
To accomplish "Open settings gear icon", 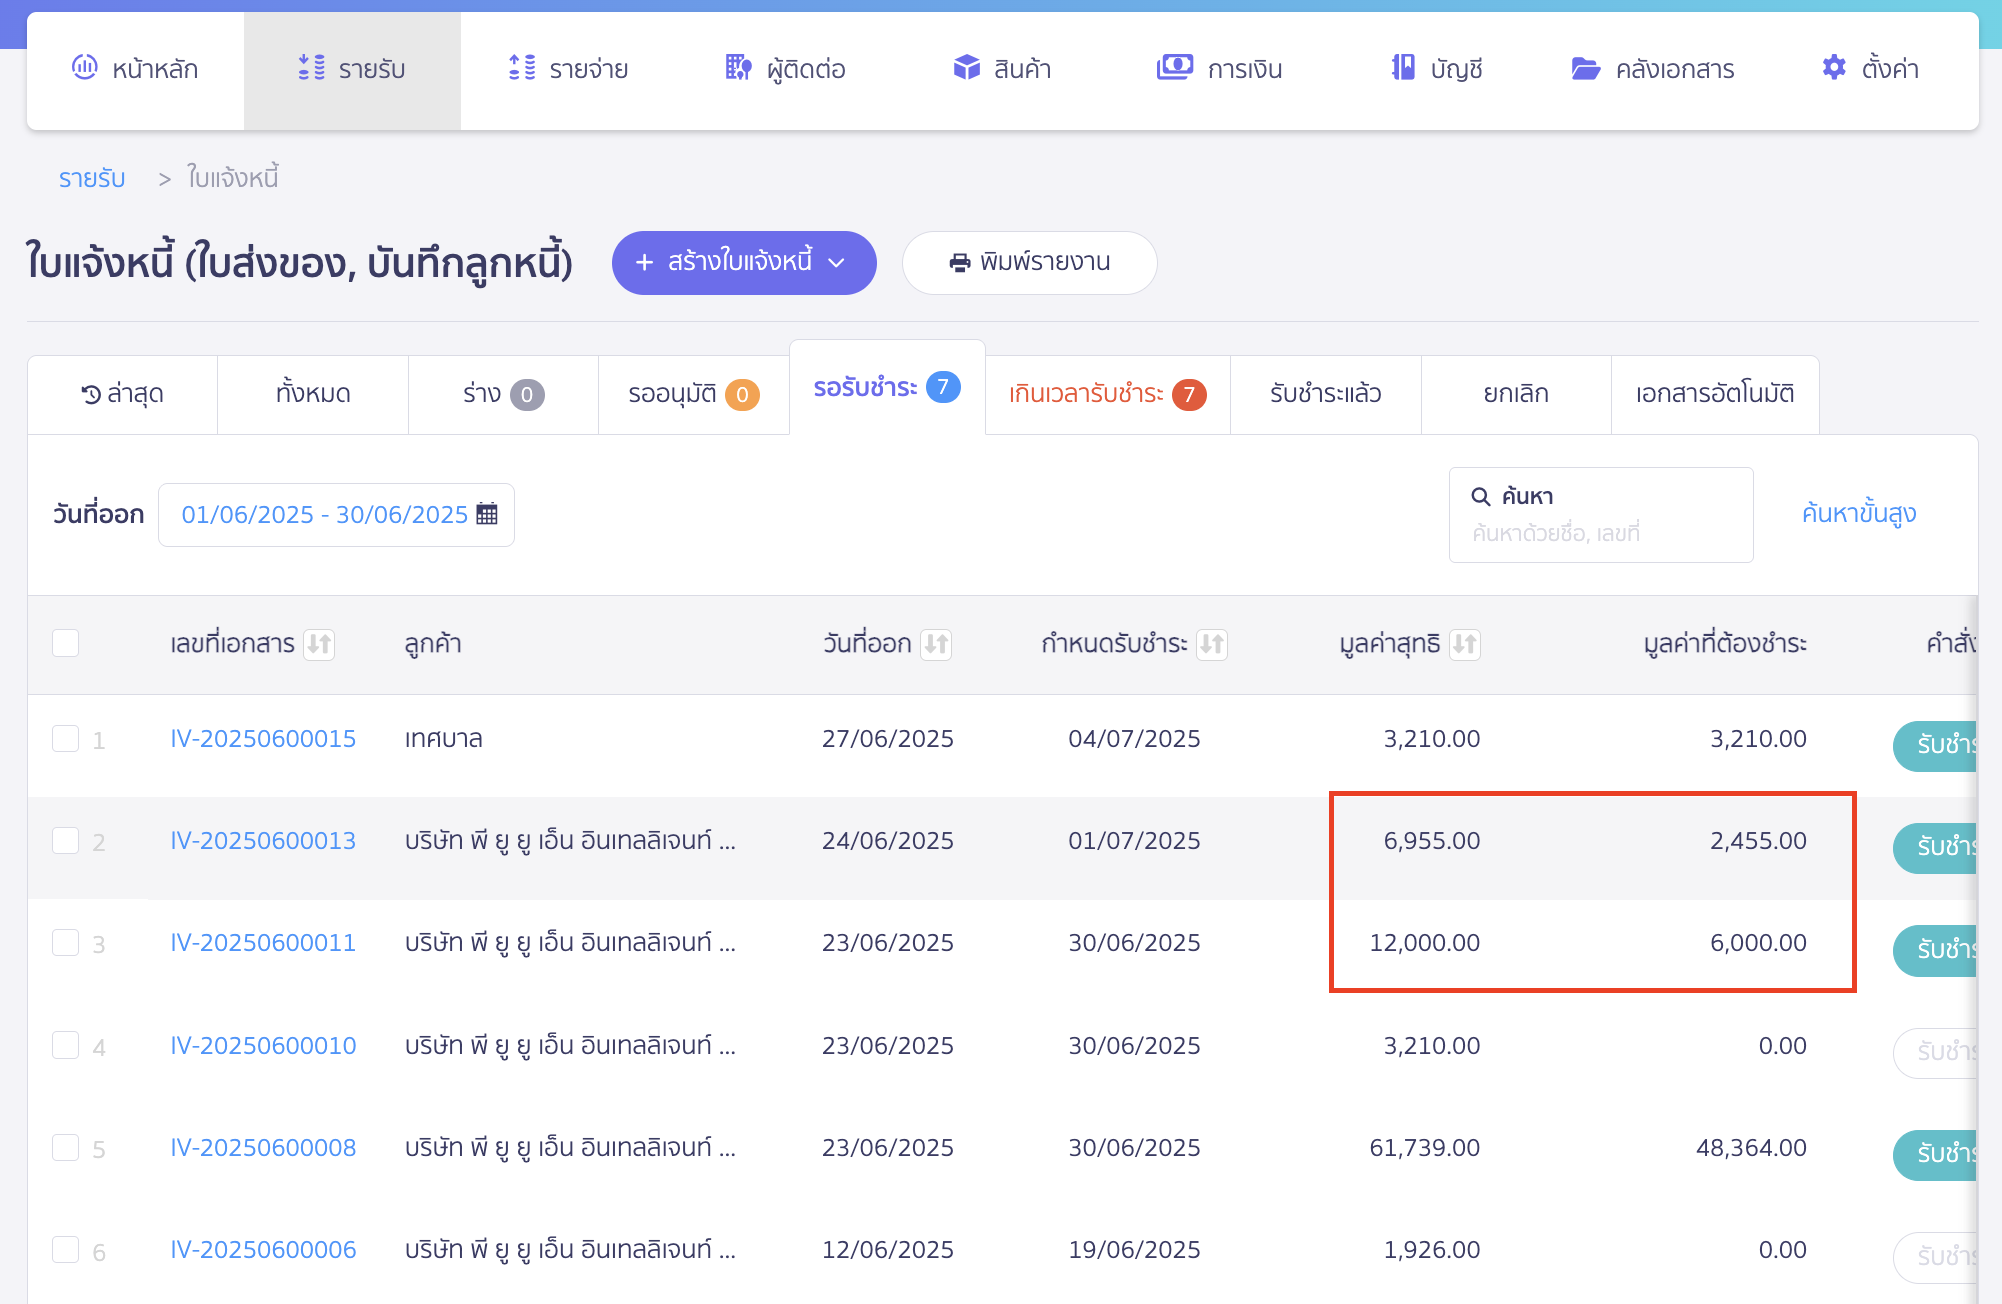I will (1834, 68).
